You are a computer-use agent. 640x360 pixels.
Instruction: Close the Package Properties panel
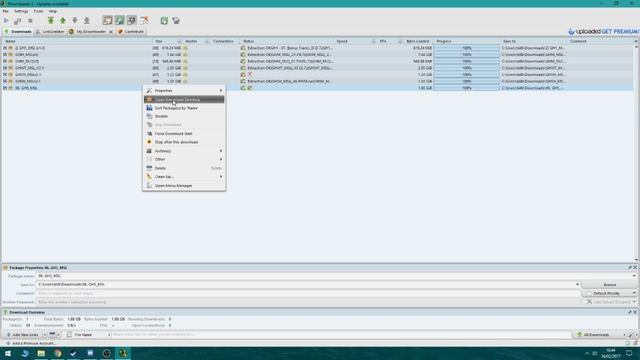pos(635,268)
